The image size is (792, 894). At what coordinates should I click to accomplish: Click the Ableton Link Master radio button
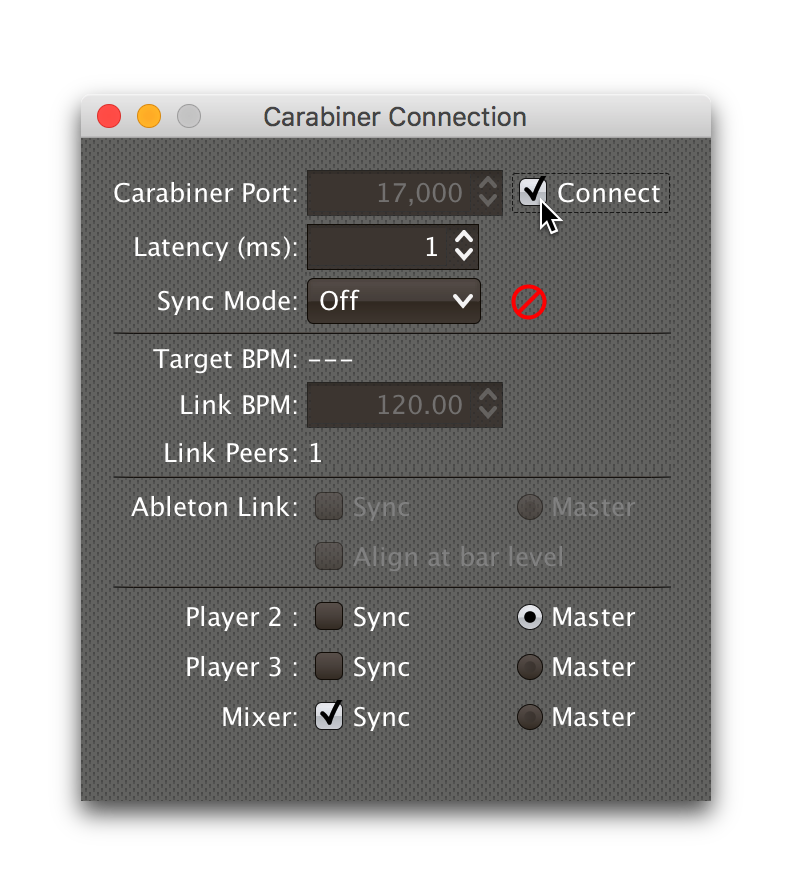530,507
